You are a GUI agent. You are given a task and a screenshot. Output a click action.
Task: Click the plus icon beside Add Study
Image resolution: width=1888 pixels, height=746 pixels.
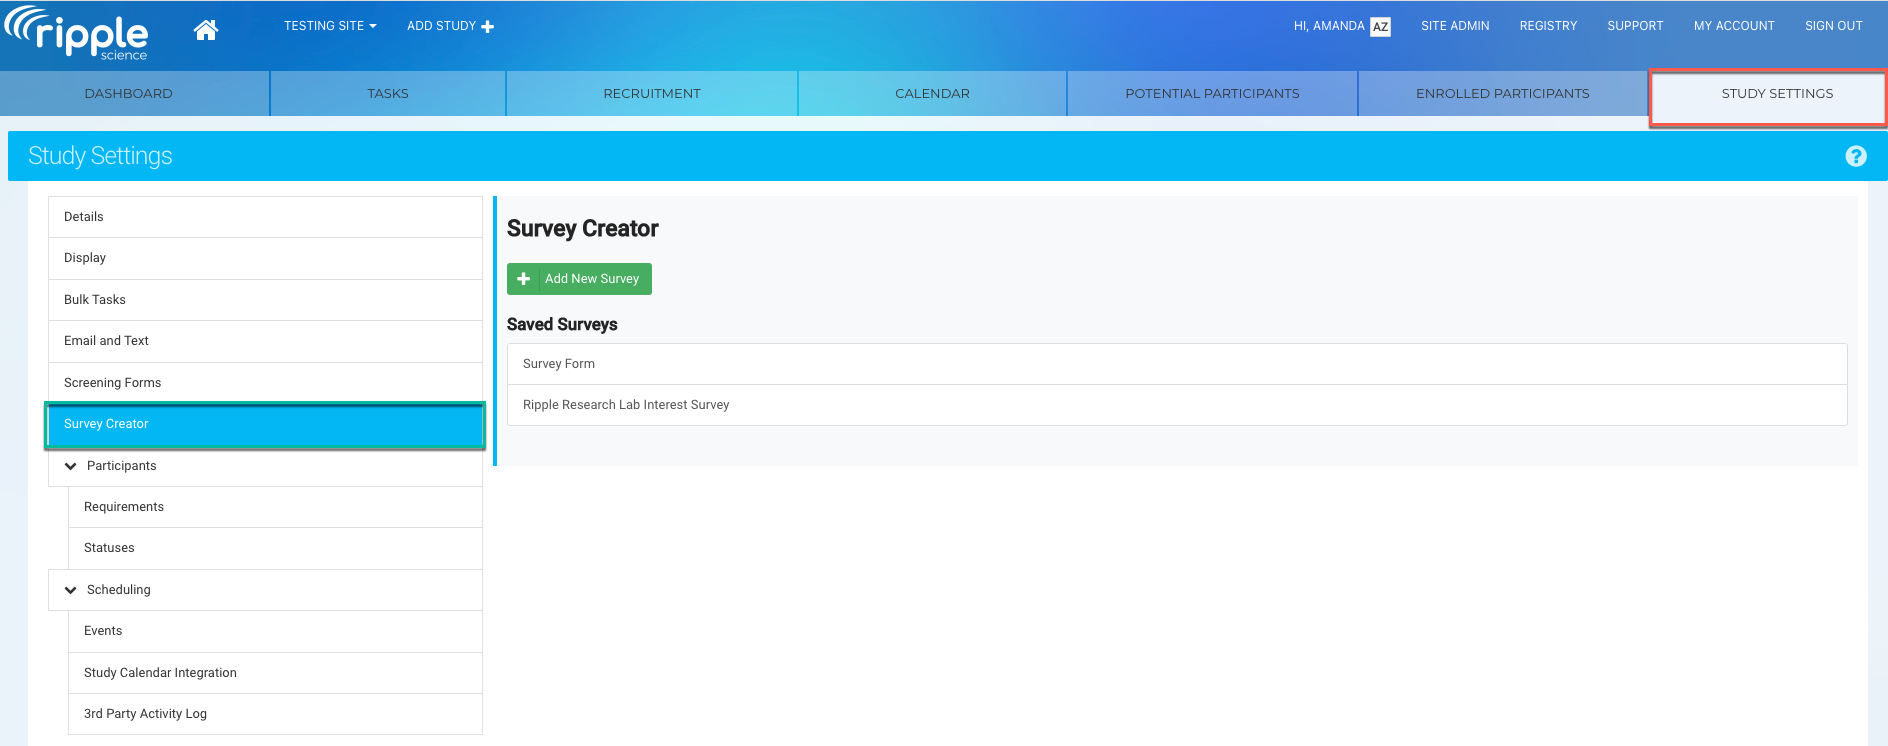488,27
